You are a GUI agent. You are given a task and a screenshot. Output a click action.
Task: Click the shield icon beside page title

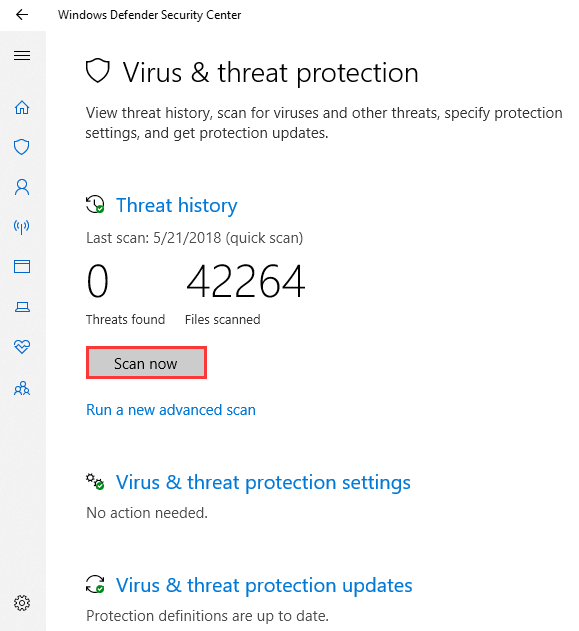(x=98, y=71)
